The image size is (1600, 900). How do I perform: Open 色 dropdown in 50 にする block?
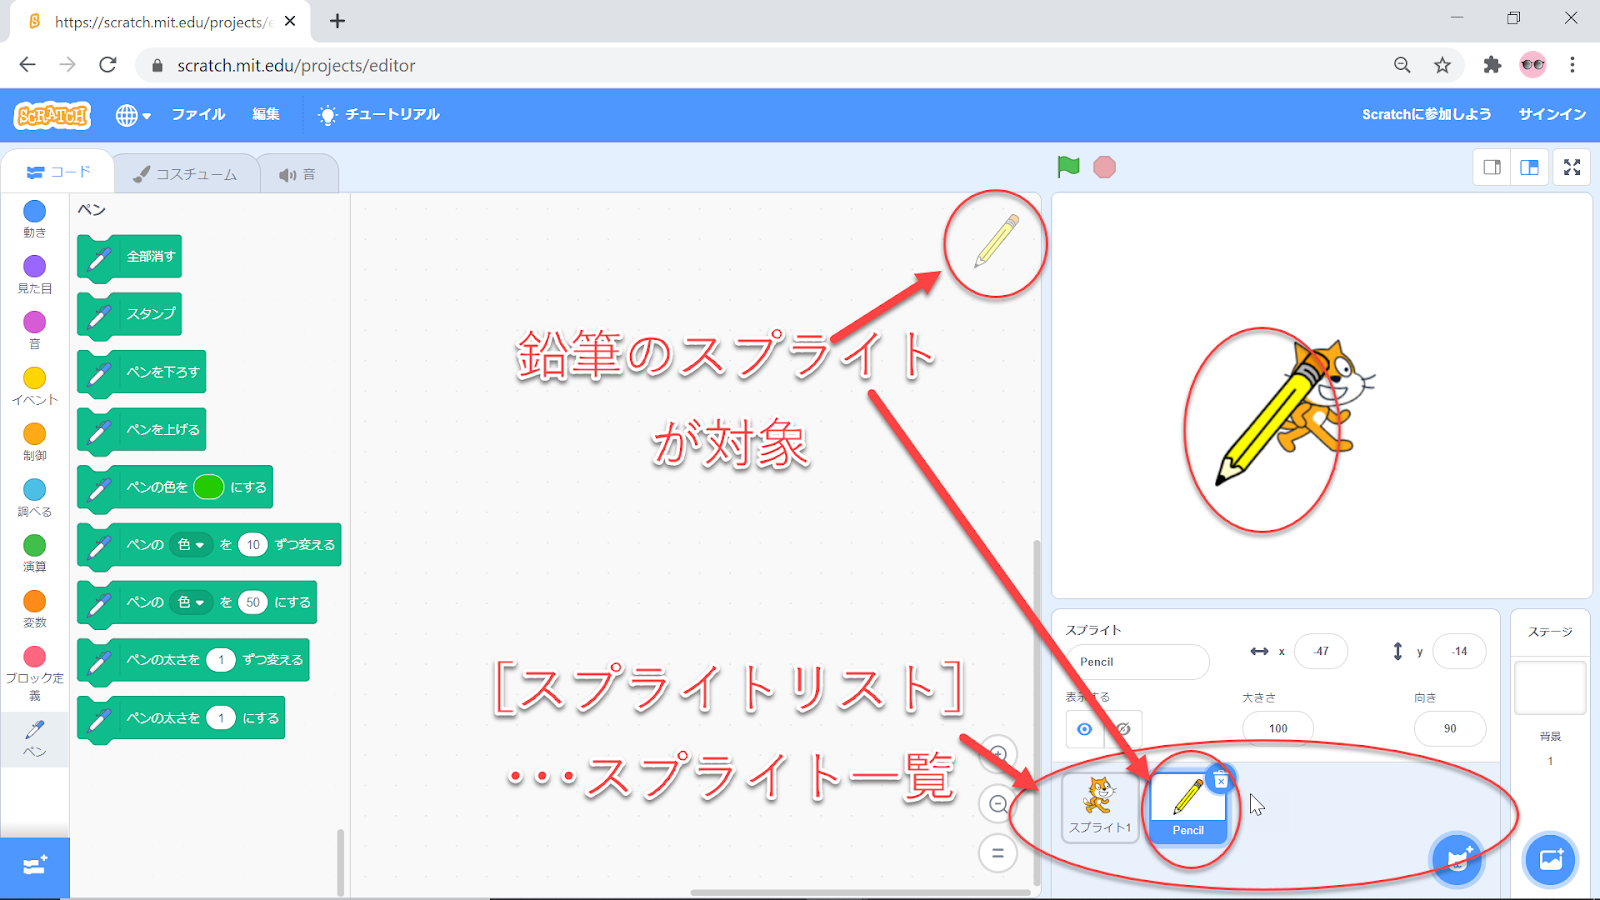tap(190, 602)
